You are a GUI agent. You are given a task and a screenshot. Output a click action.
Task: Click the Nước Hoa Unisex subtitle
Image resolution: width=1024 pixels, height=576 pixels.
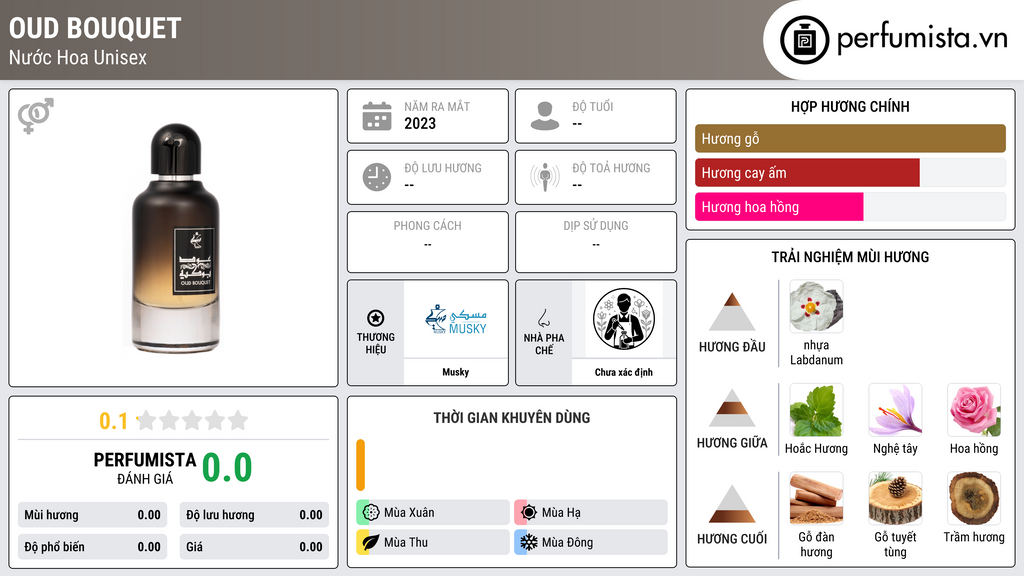coord(78,57)
